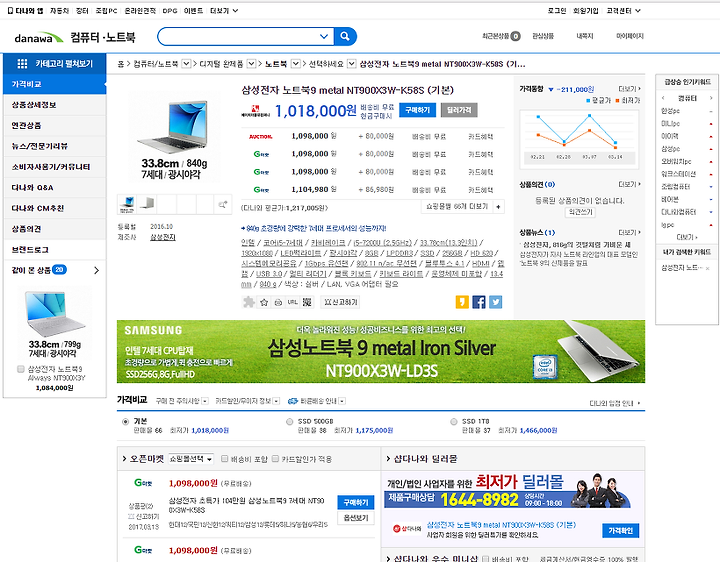Click the blue 구매하기 button near price

(417, 110)
